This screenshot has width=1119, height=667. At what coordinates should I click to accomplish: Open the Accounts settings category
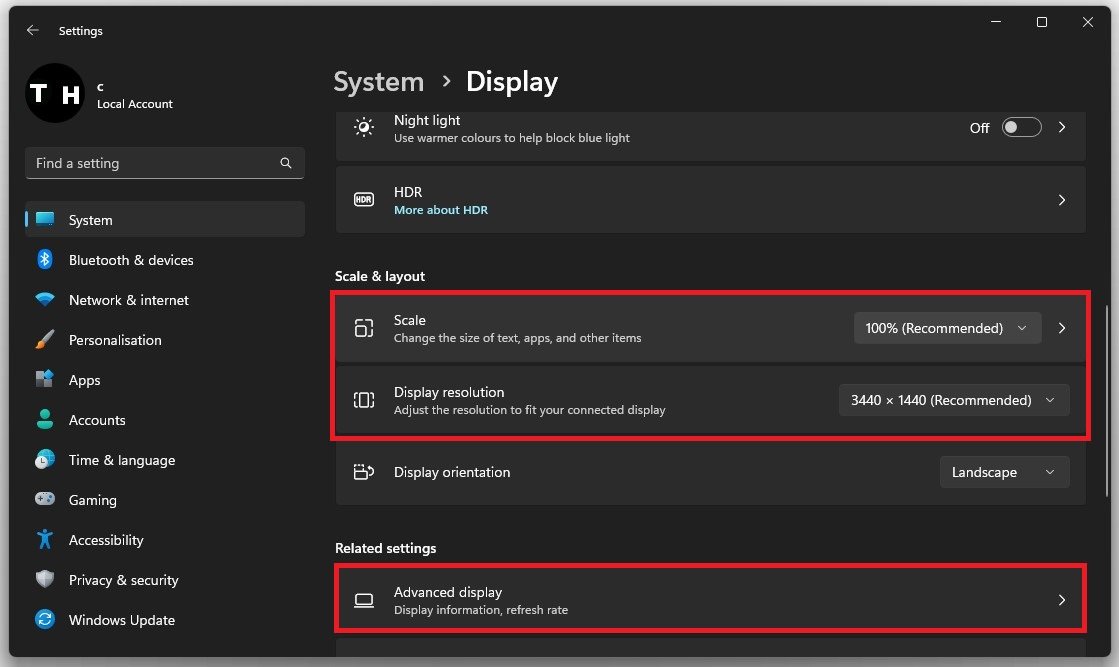97,420
